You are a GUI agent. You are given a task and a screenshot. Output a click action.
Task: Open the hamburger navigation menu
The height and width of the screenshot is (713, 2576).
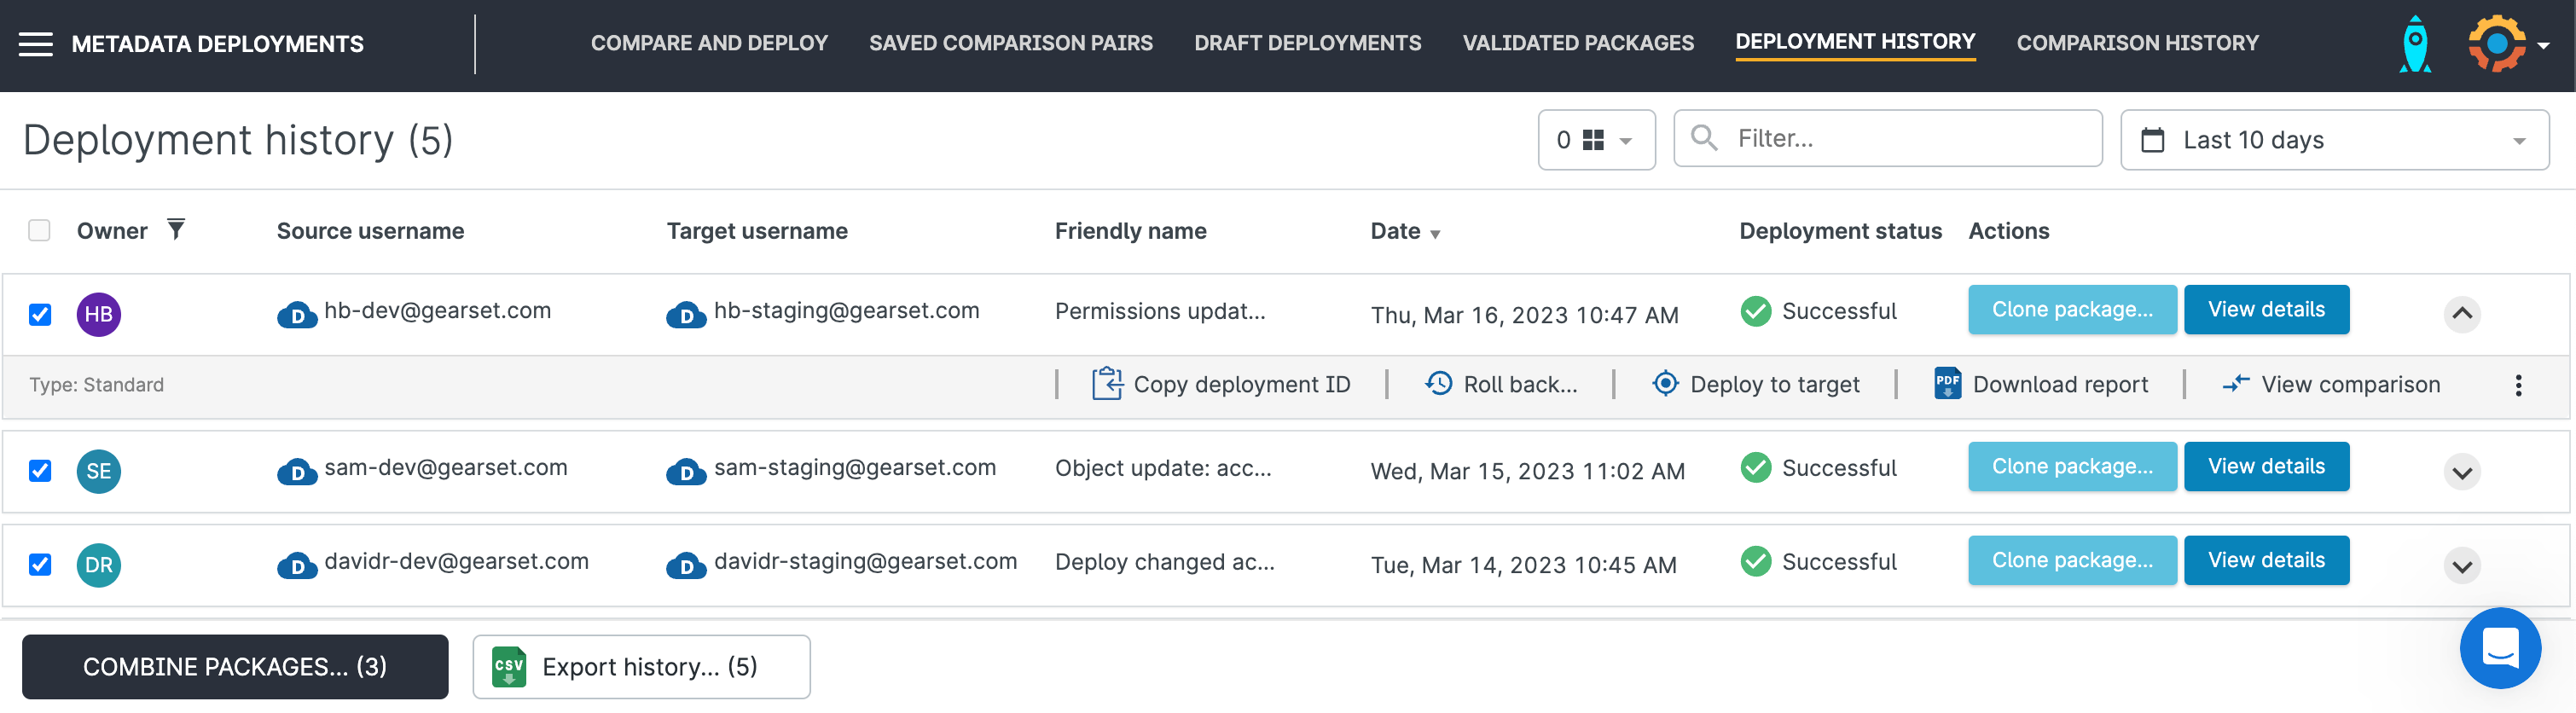point(36,44)
